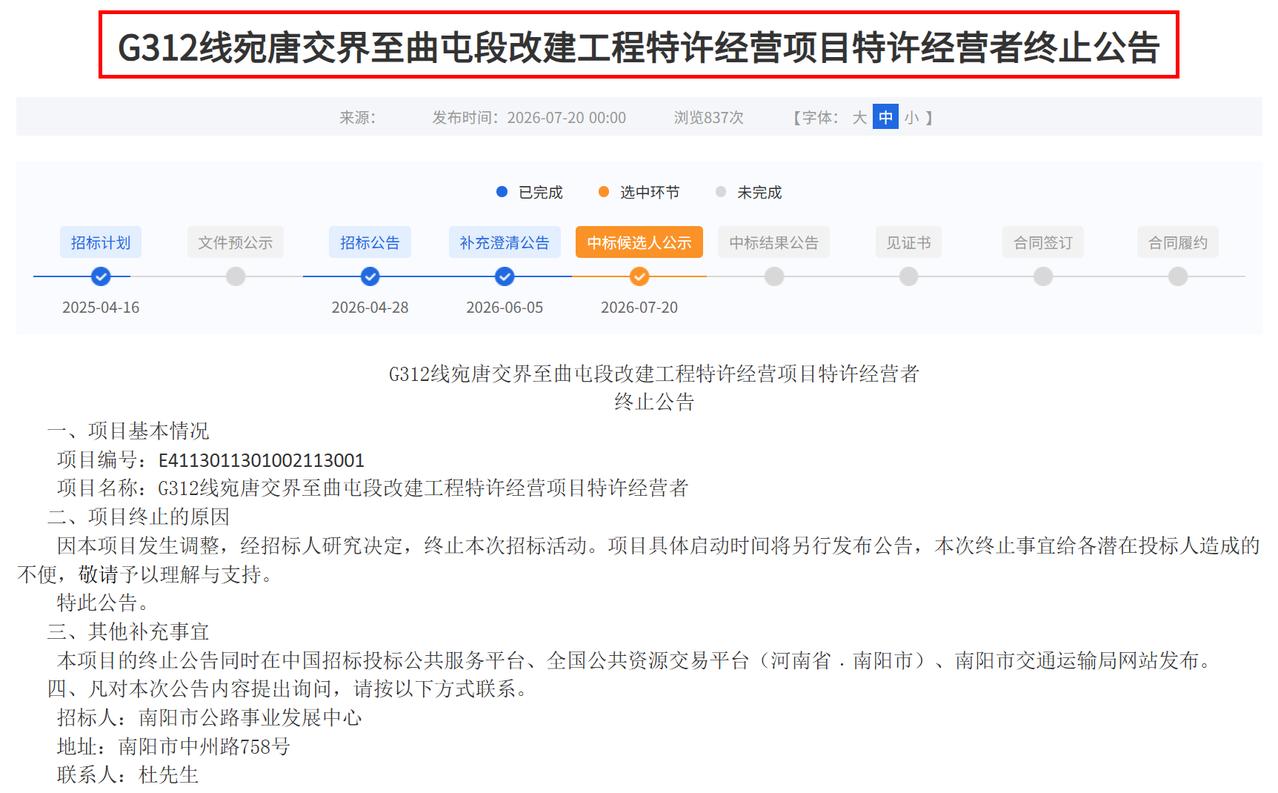Click the date 2026-06-05 under 补充澄清公告
Viewport: 1278px width, 793px height.
(x=504, y=307)
